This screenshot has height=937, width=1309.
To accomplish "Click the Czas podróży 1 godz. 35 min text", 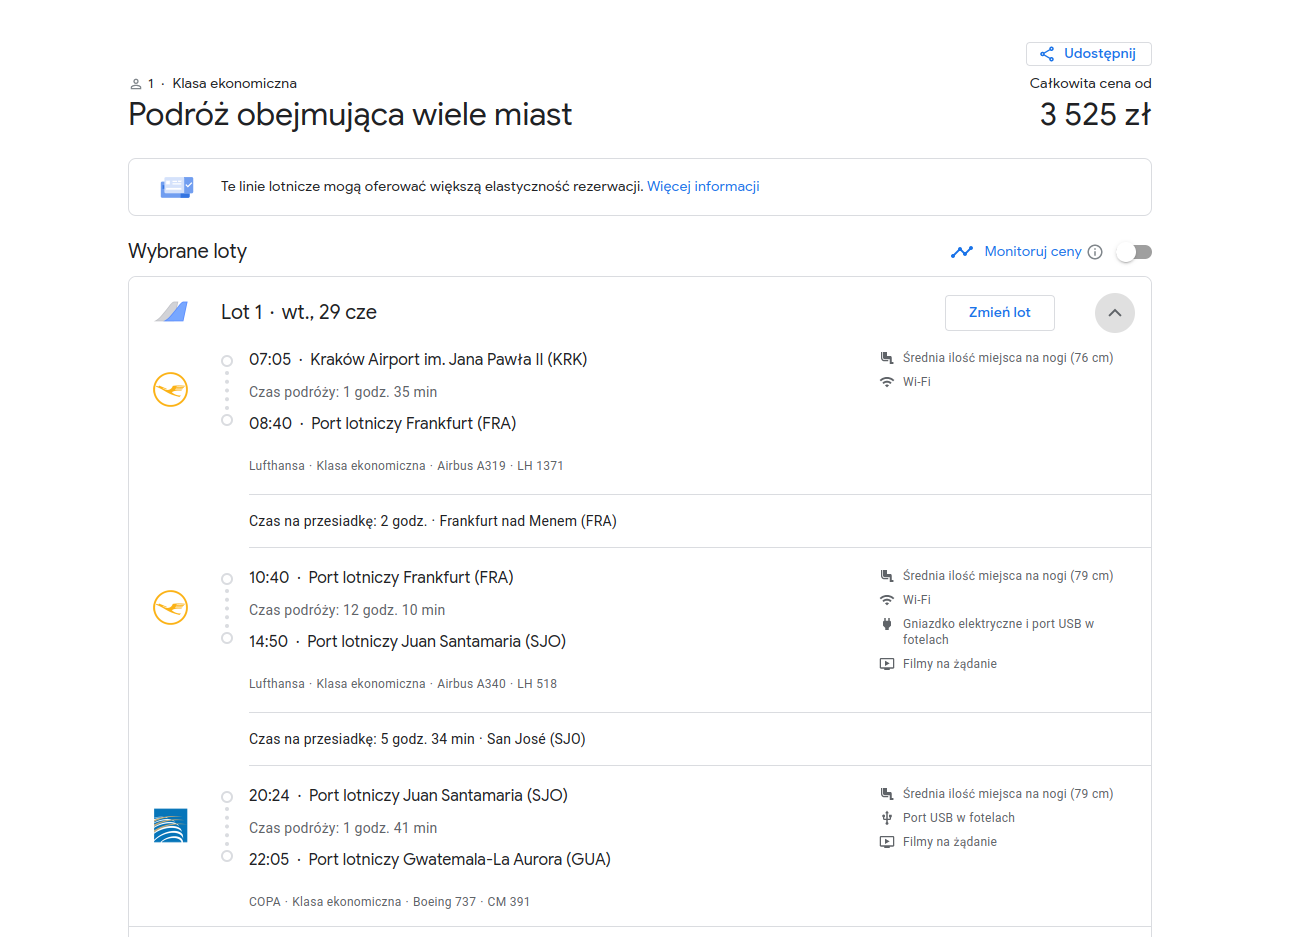I will 343,392.
